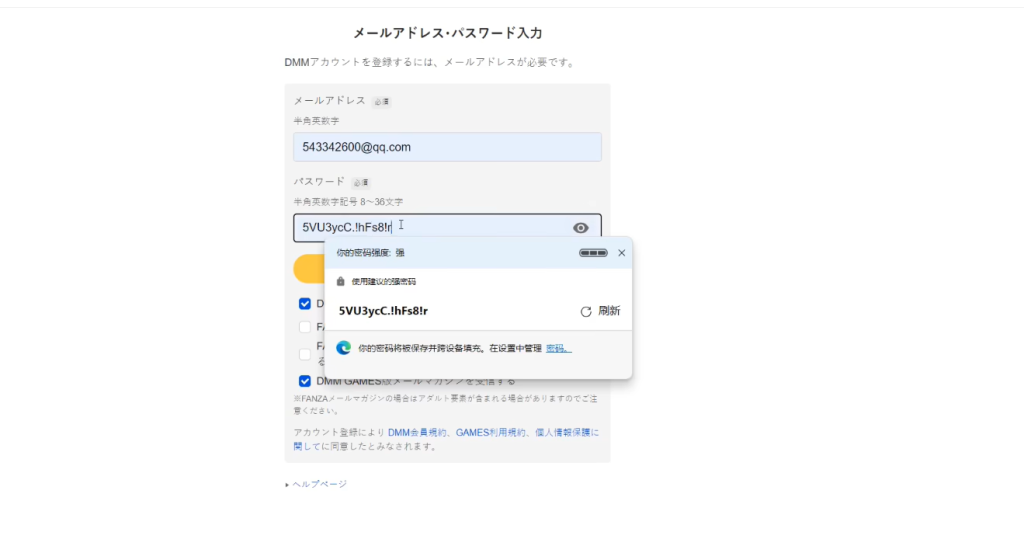1024x546 pixels.
Task: Click the 半角英数字記号 8〜36文字 hint
Action: point(348,202)
